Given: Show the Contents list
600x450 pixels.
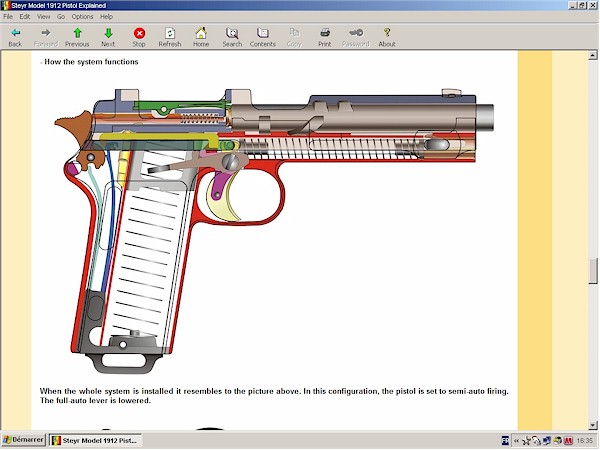Looking at the screenshot, I should [x=263, y=37].
